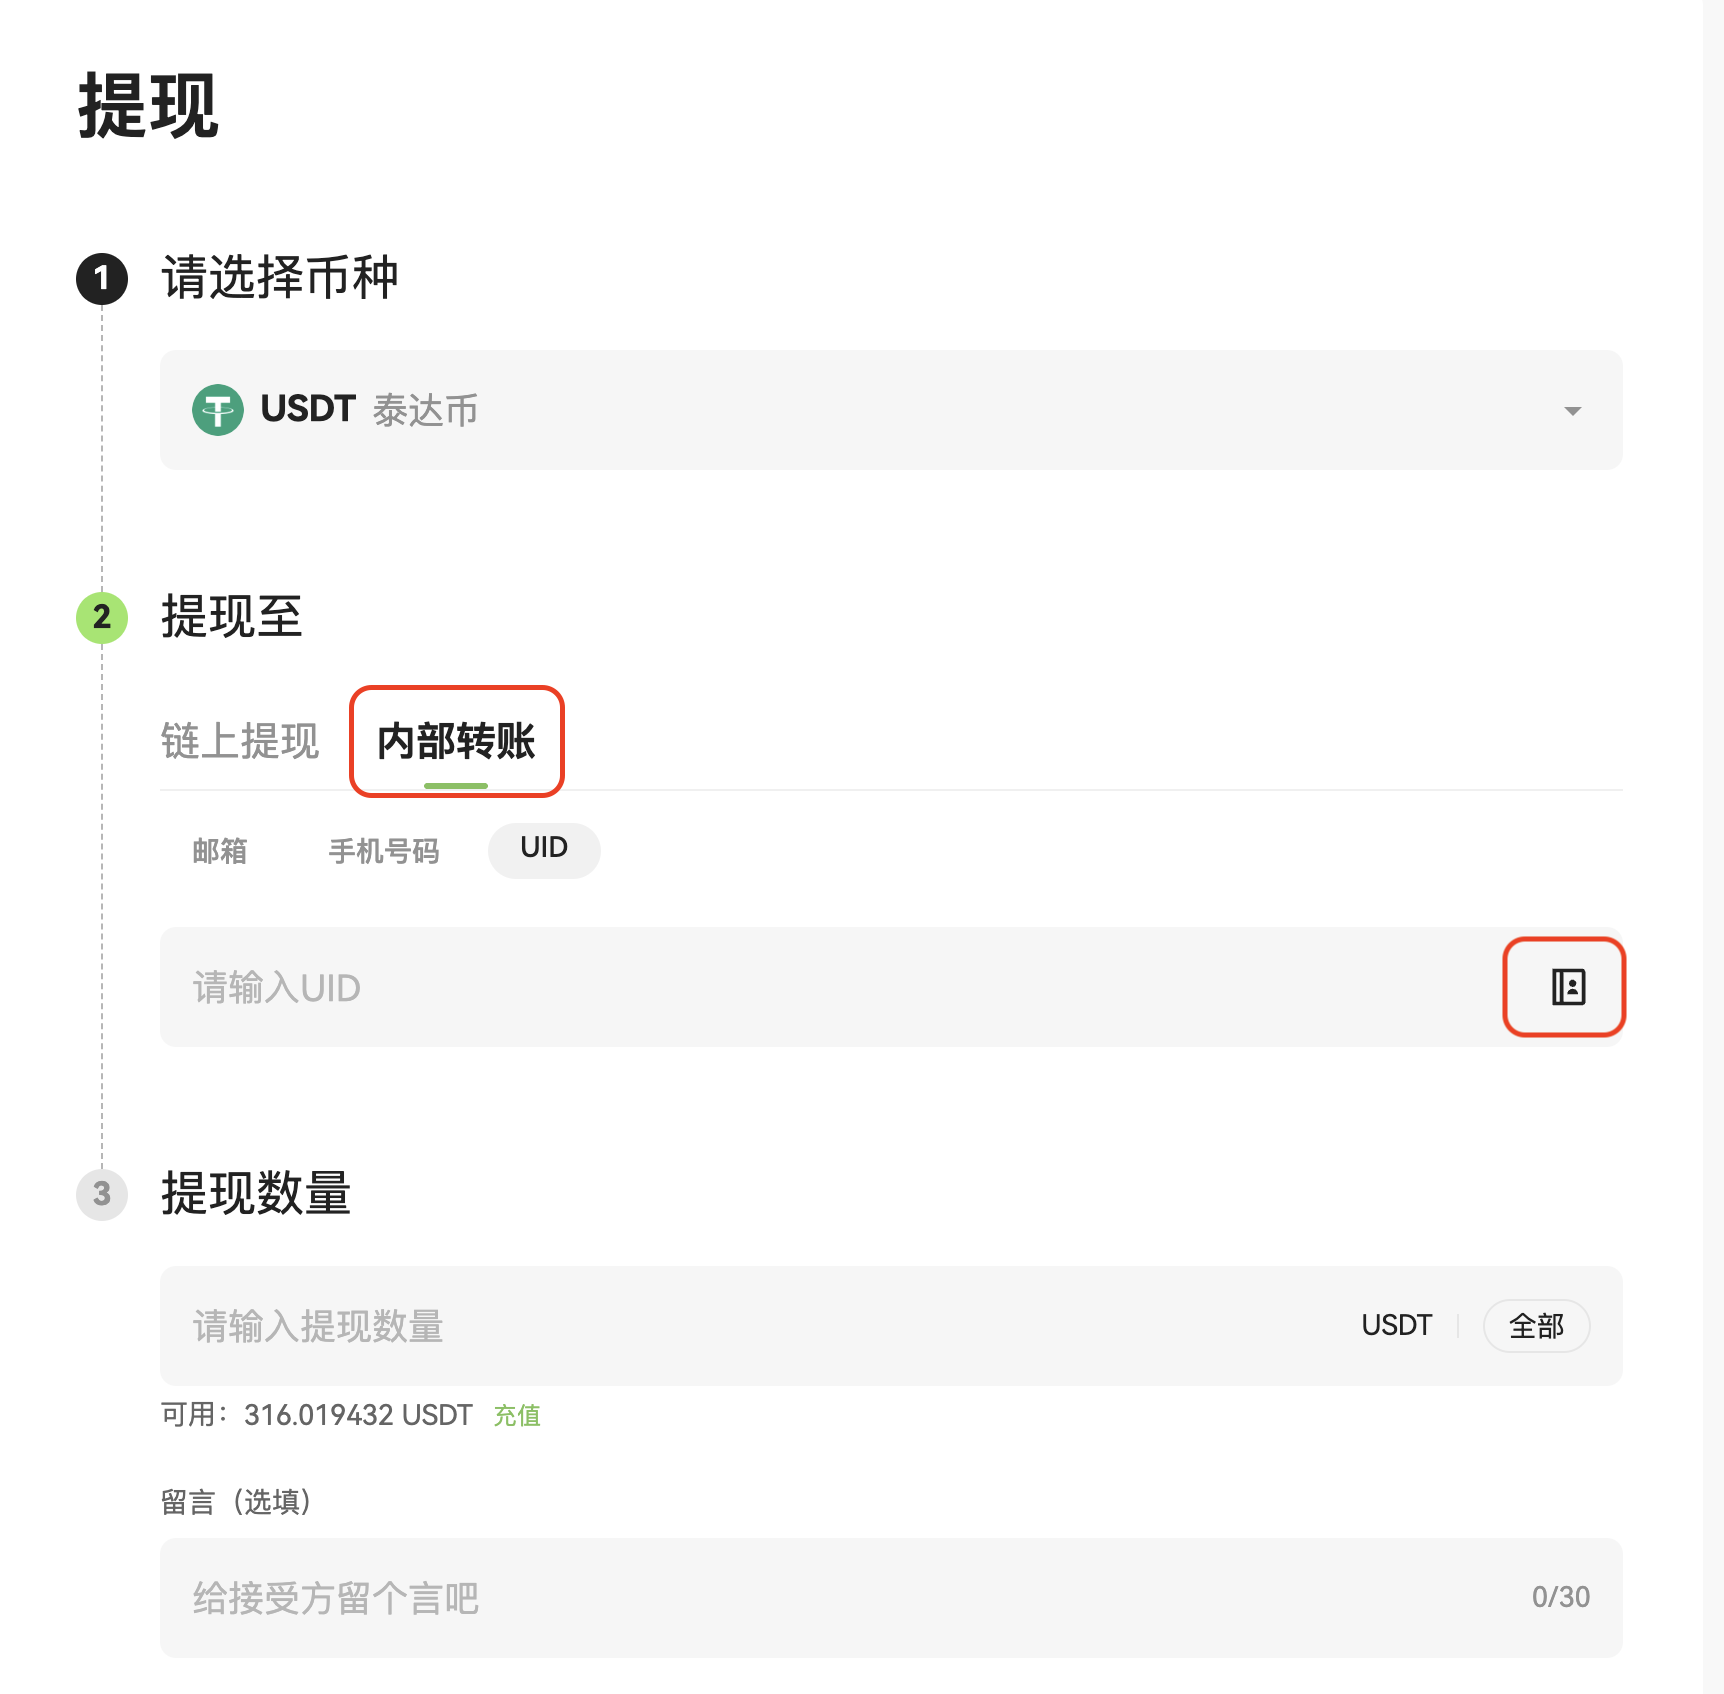The width and height of the screenshot is (1724, 1694).
Task: Choose 手机号码 as recipient type
Action: click(384, 851)
